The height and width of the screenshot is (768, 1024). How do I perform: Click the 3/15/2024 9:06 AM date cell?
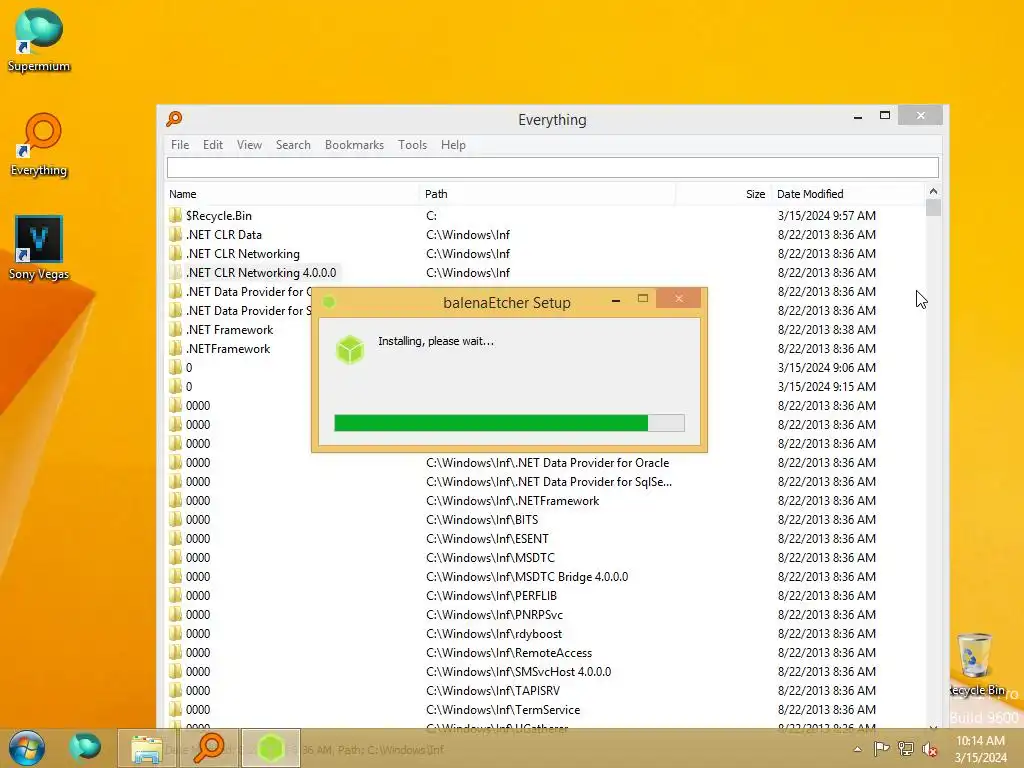(827, 368)
